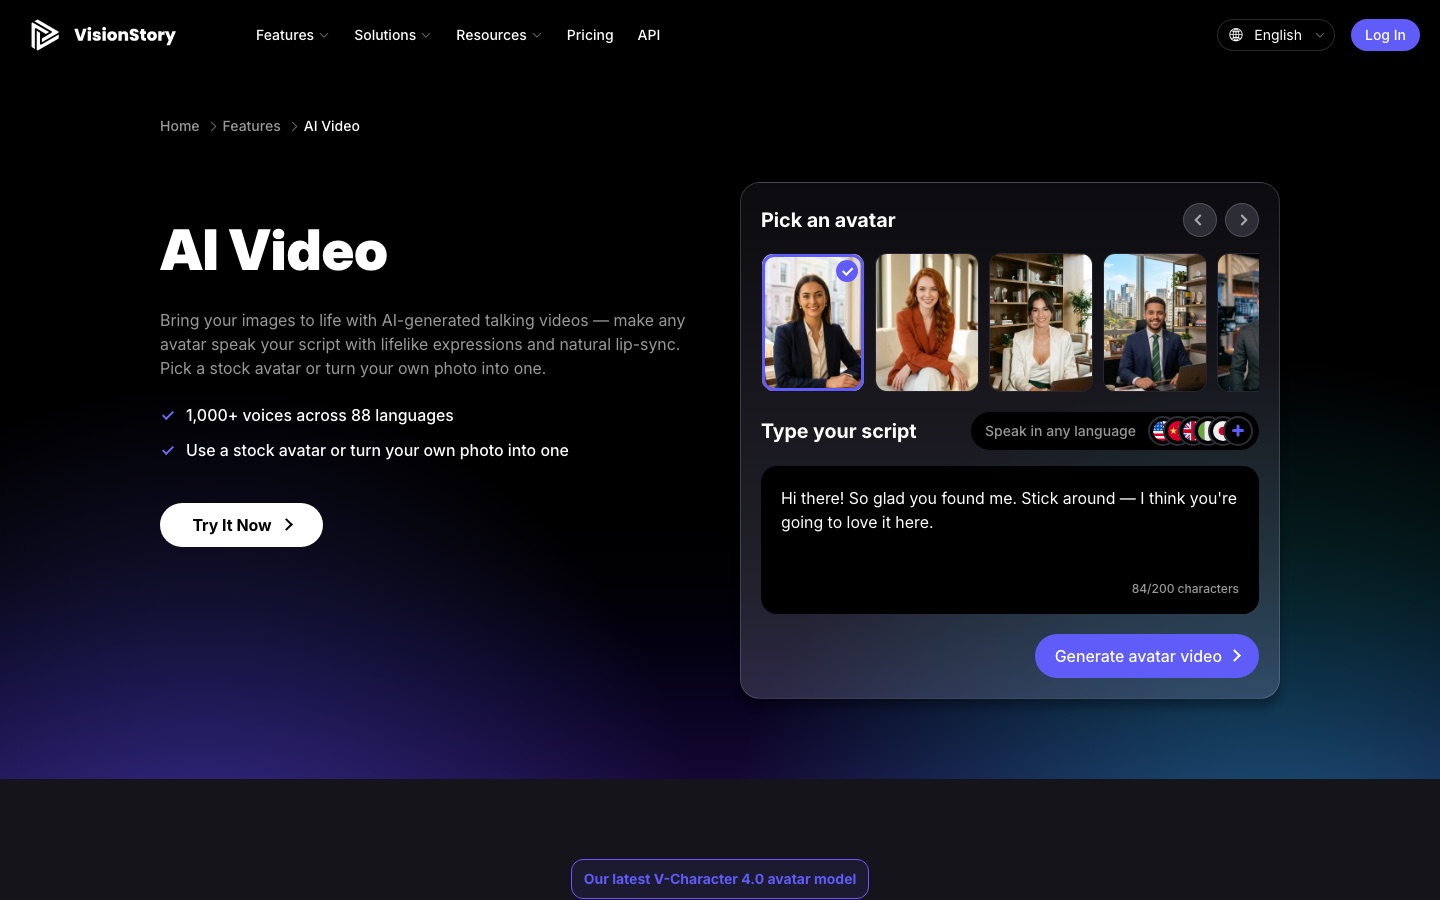
Task: Click the 'Type your script' heading
Action: [838, 431]
